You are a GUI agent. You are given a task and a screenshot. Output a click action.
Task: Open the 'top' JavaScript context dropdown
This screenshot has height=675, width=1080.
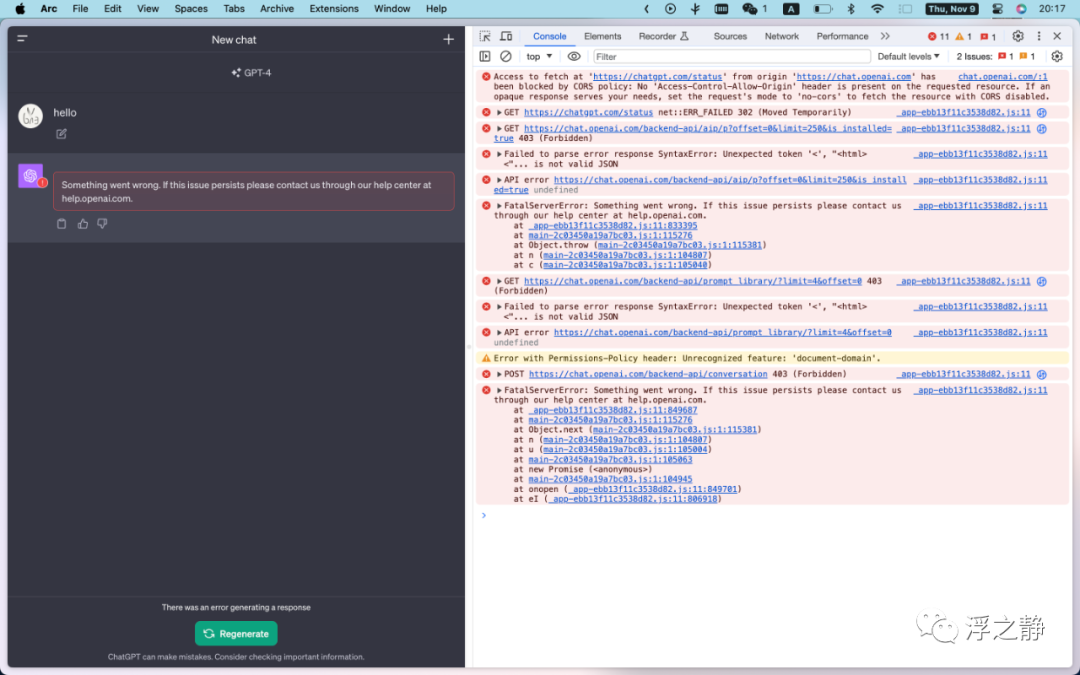(x=539, y=56)
